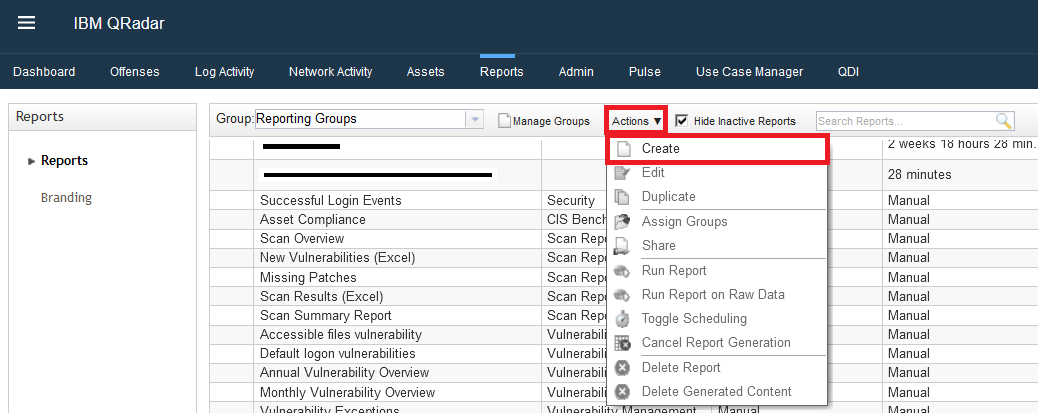Select the Default logon vulnerabilities report
1038x413 pixels.
tap(338, 353)
